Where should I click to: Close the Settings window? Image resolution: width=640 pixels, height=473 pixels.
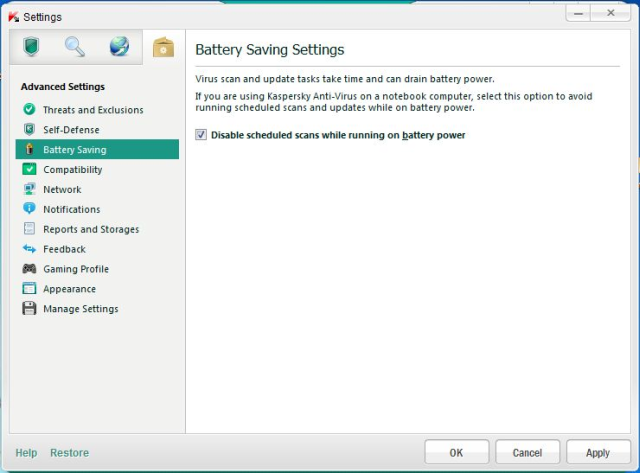point(611,13)
